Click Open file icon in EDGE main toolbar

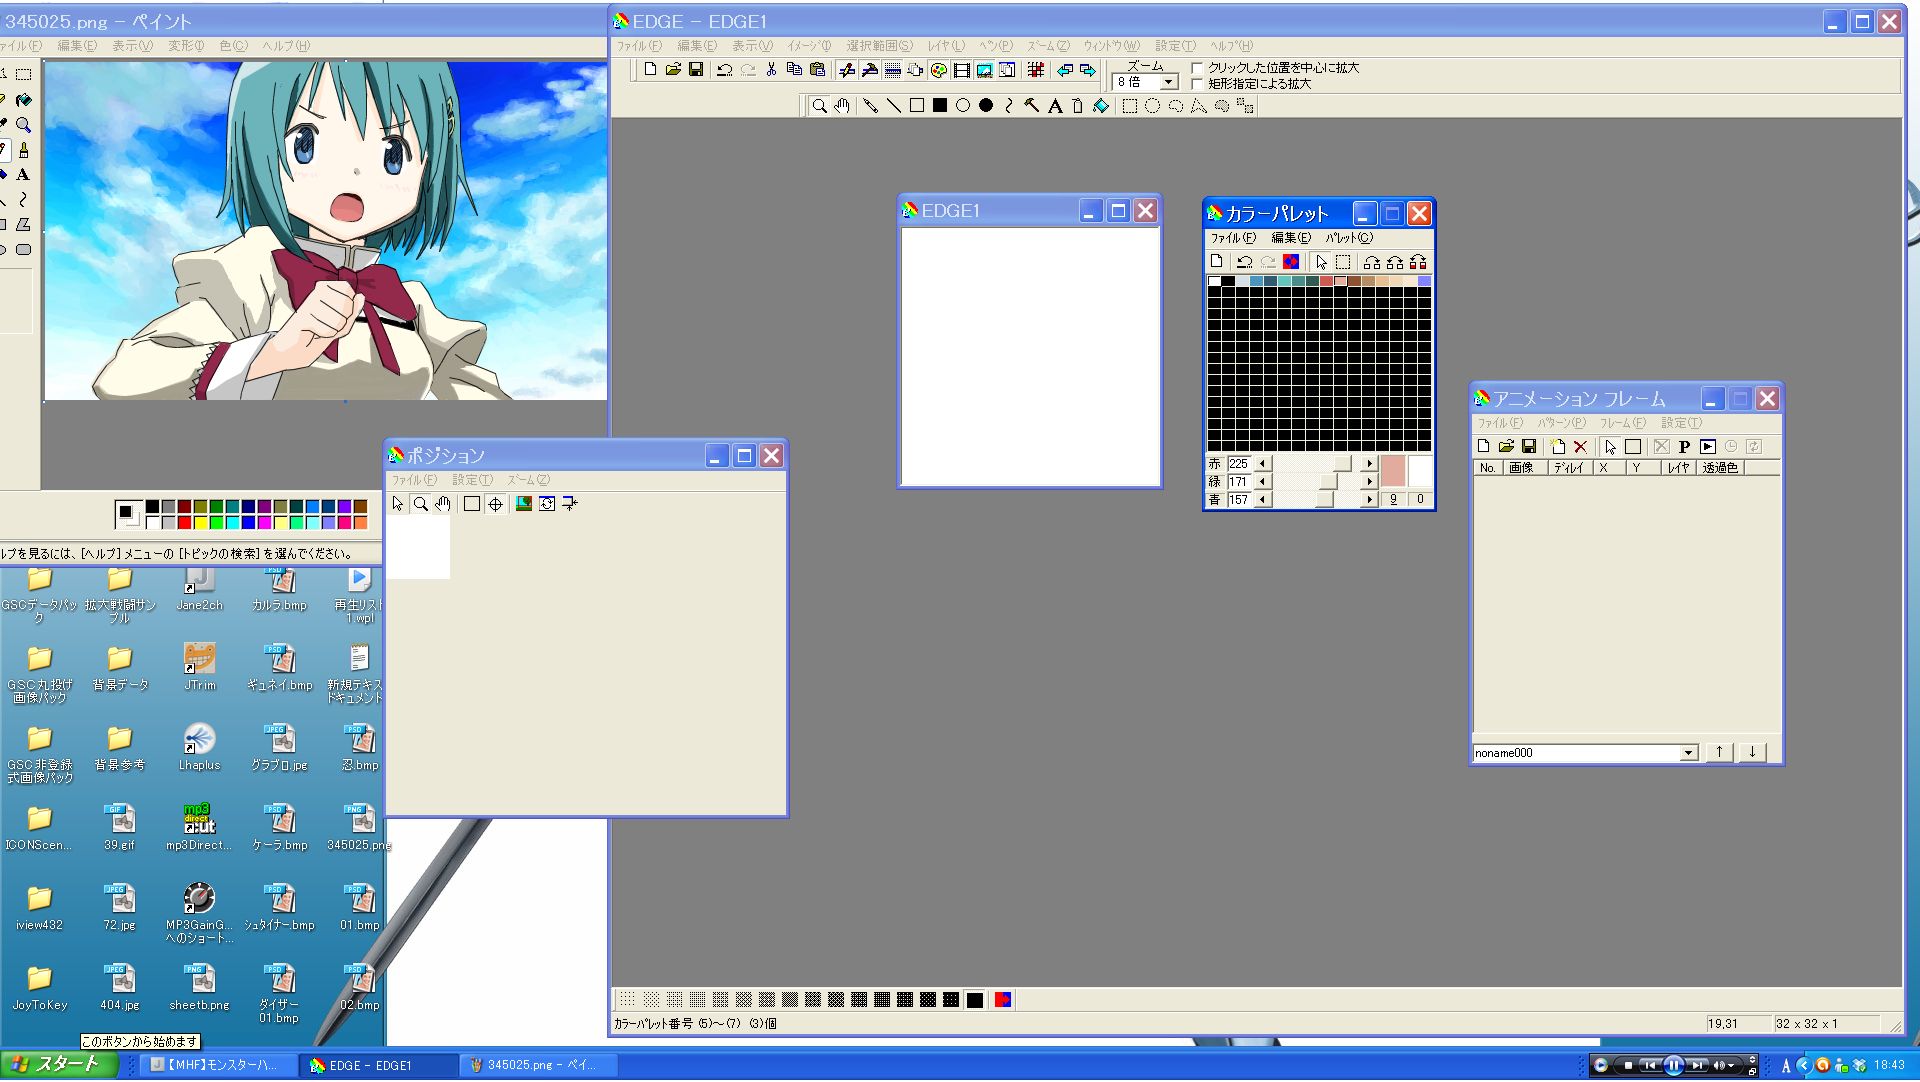673,69
